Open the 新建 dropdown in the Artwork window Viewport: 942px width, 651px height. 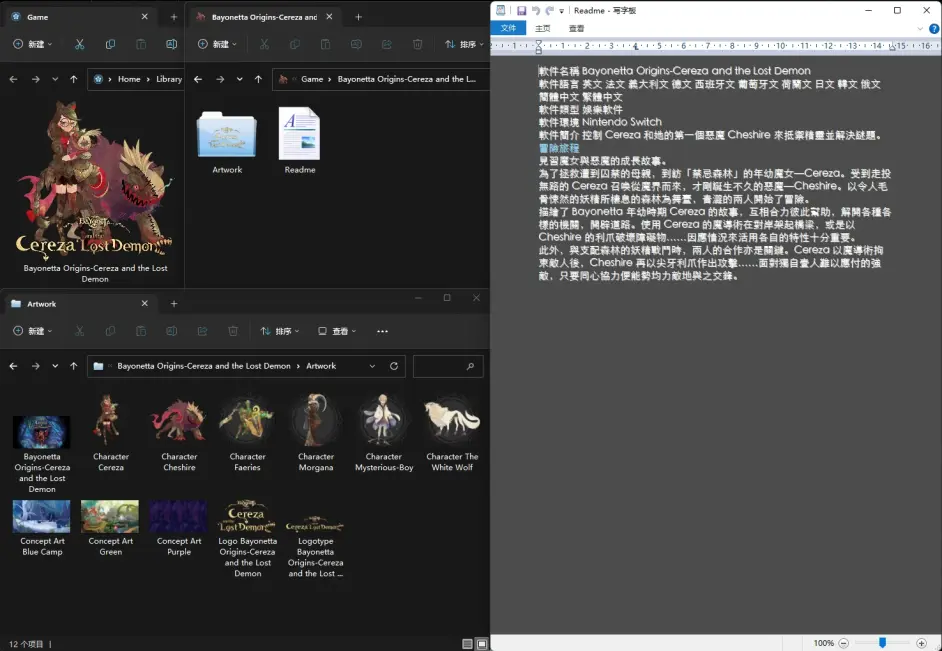coord(32,331)
